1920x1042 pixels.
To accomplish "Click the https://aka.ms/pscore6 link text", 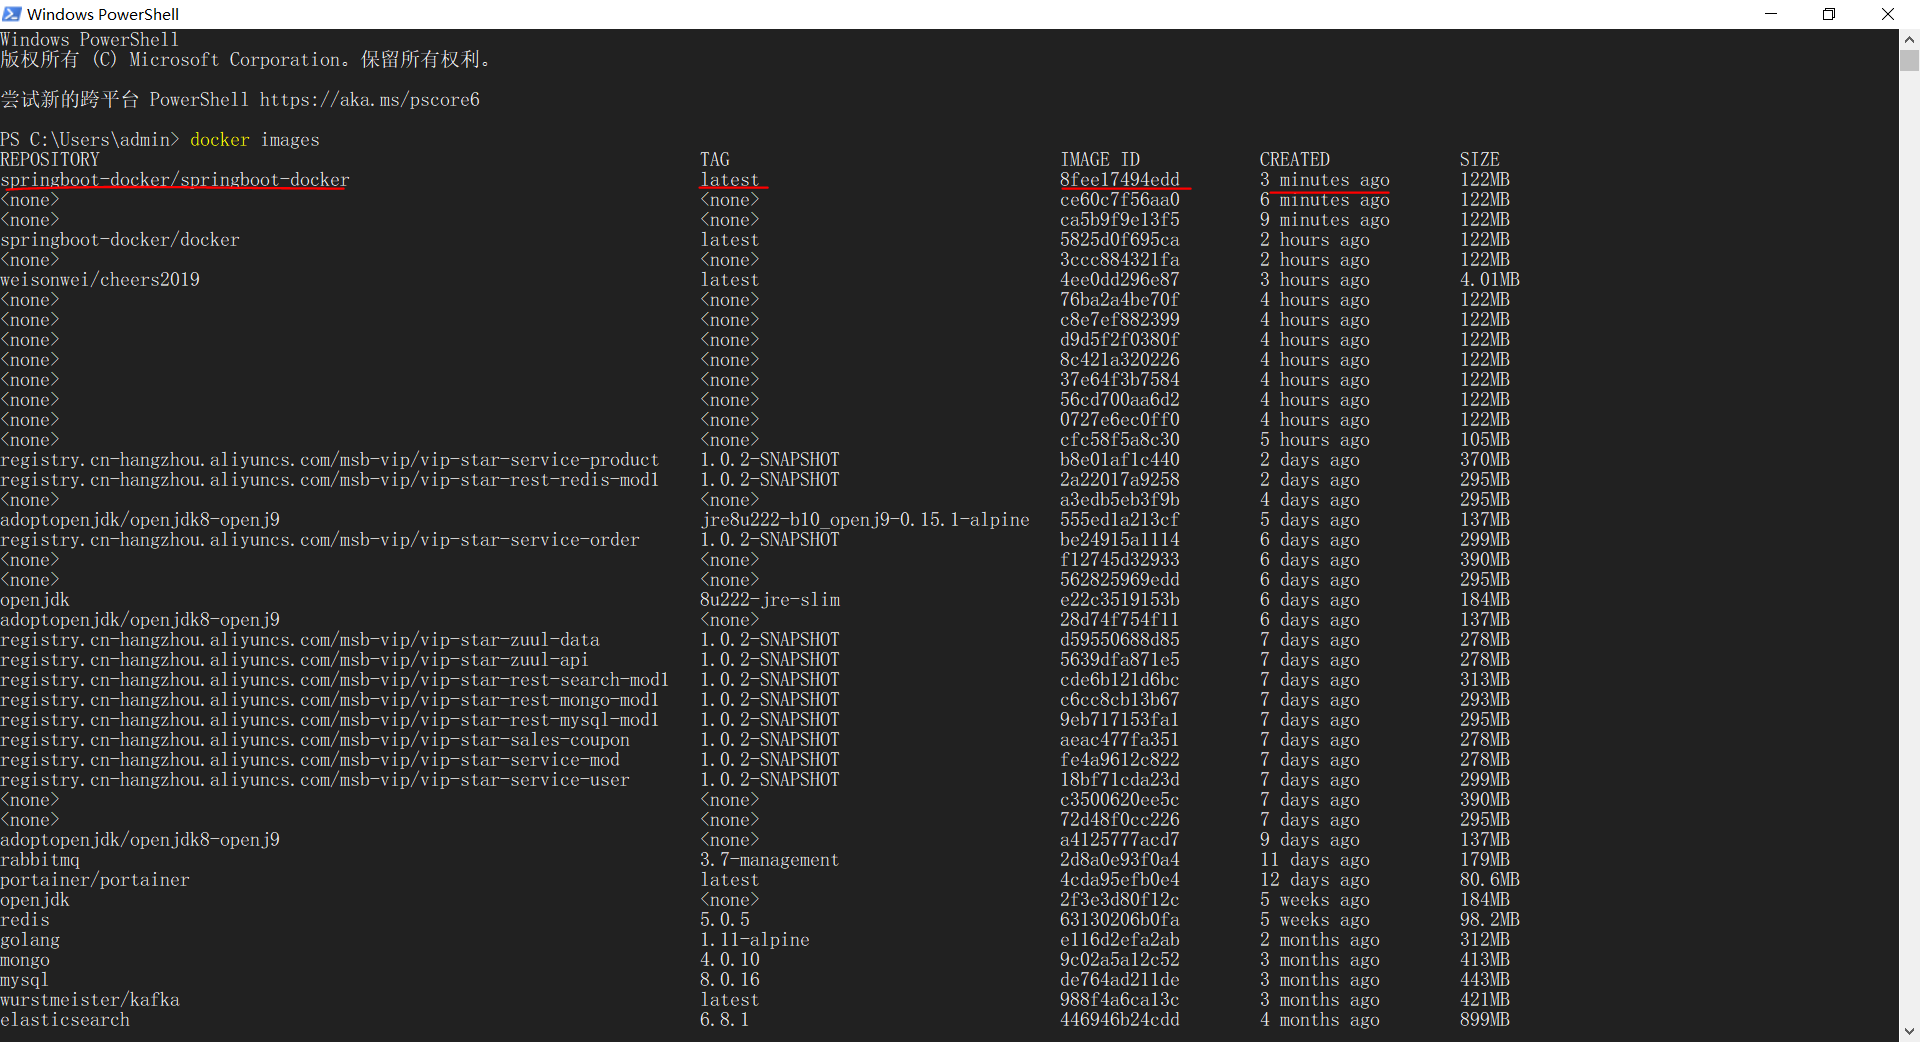I will tap(370, 100).
